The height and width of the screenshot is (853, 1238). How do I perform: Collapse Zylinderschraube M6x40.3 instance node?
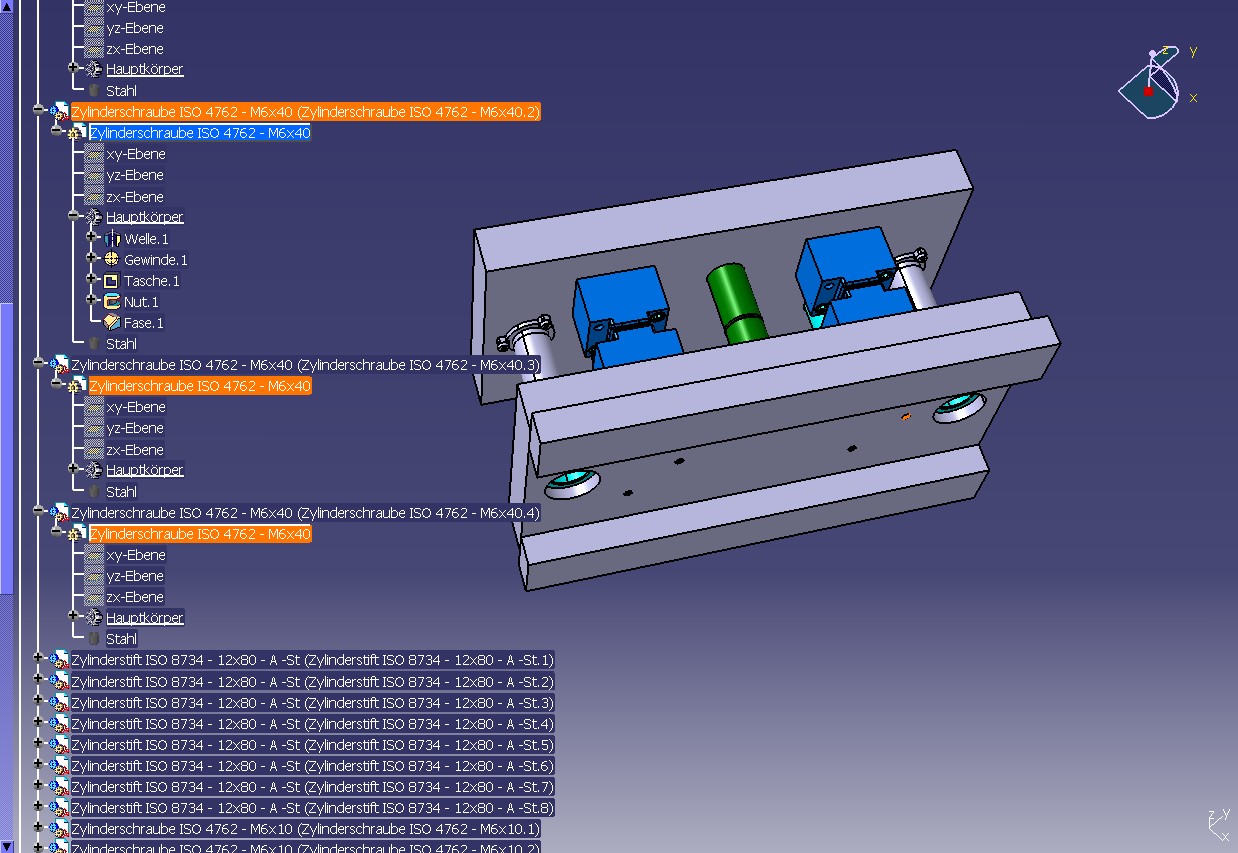38,363
